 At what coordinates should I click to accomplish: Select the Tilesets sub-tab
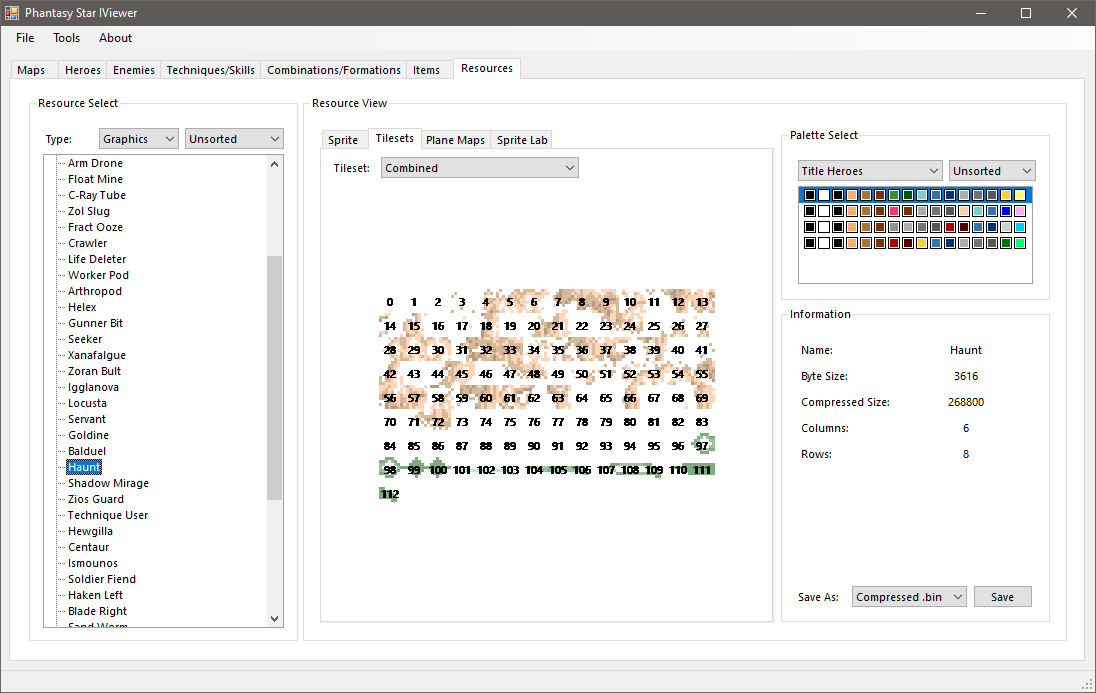pos(394,138)
